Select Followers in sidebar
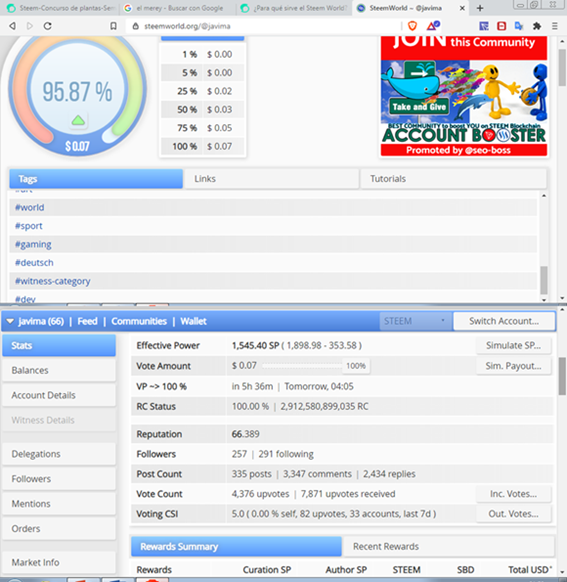 (x=59, y=479)
